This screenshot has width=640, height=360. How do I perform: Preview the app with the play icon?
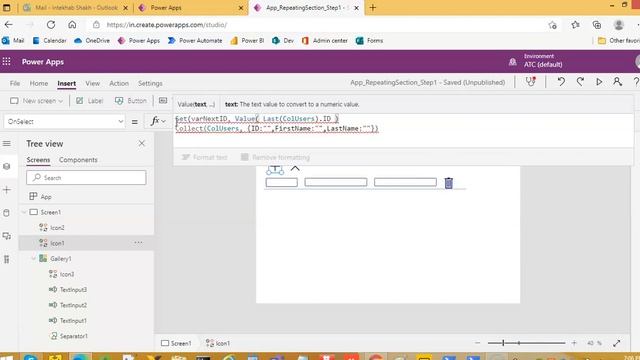point(599,82)
